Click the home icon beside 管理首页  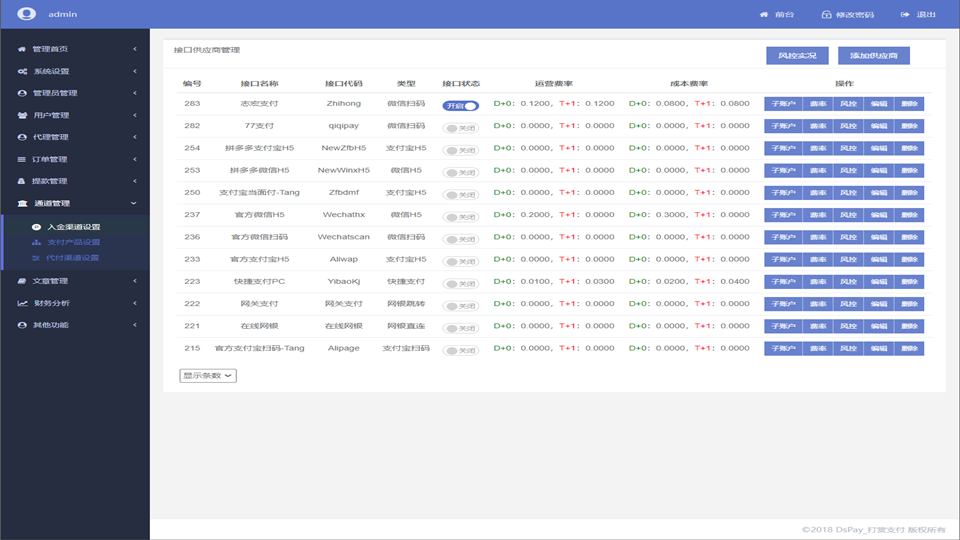point(22,49)
